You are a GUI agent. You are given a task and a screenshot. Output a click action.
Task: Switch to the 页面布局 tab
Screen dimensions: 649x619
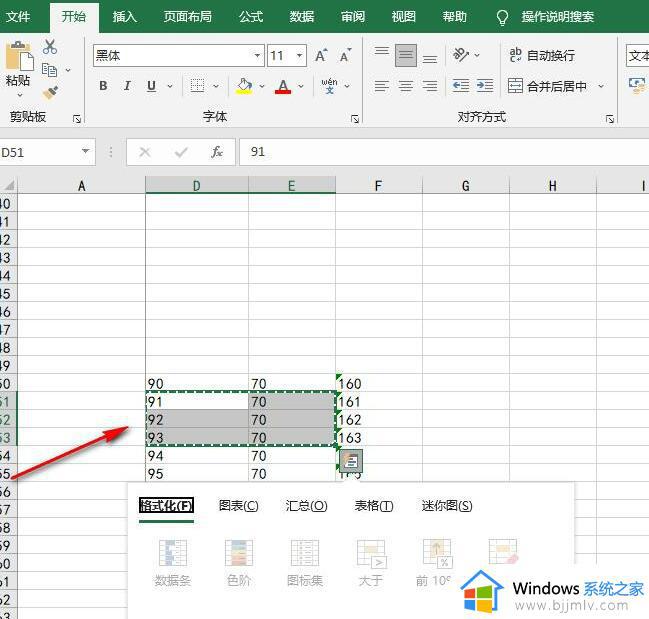pos(187,17)
